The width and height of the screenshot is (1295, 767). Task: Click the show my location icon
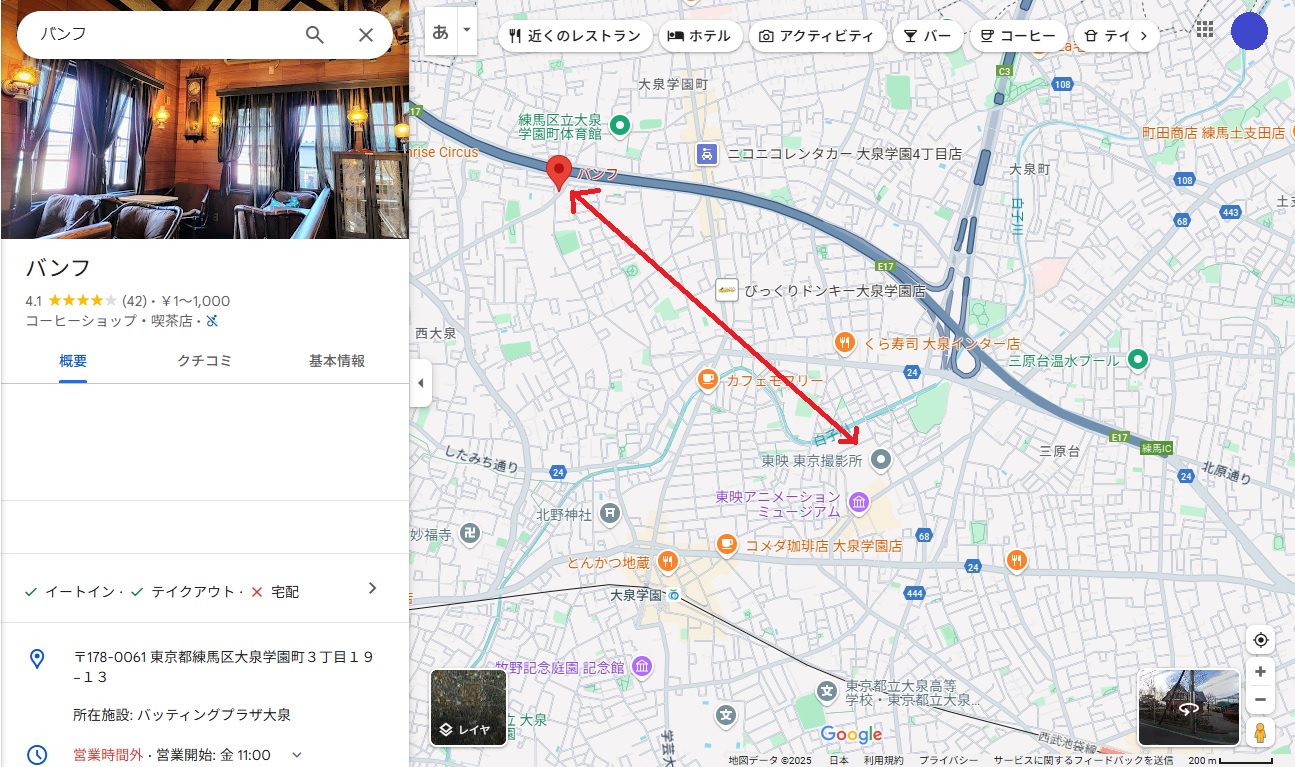click(x=1260, y=640)
